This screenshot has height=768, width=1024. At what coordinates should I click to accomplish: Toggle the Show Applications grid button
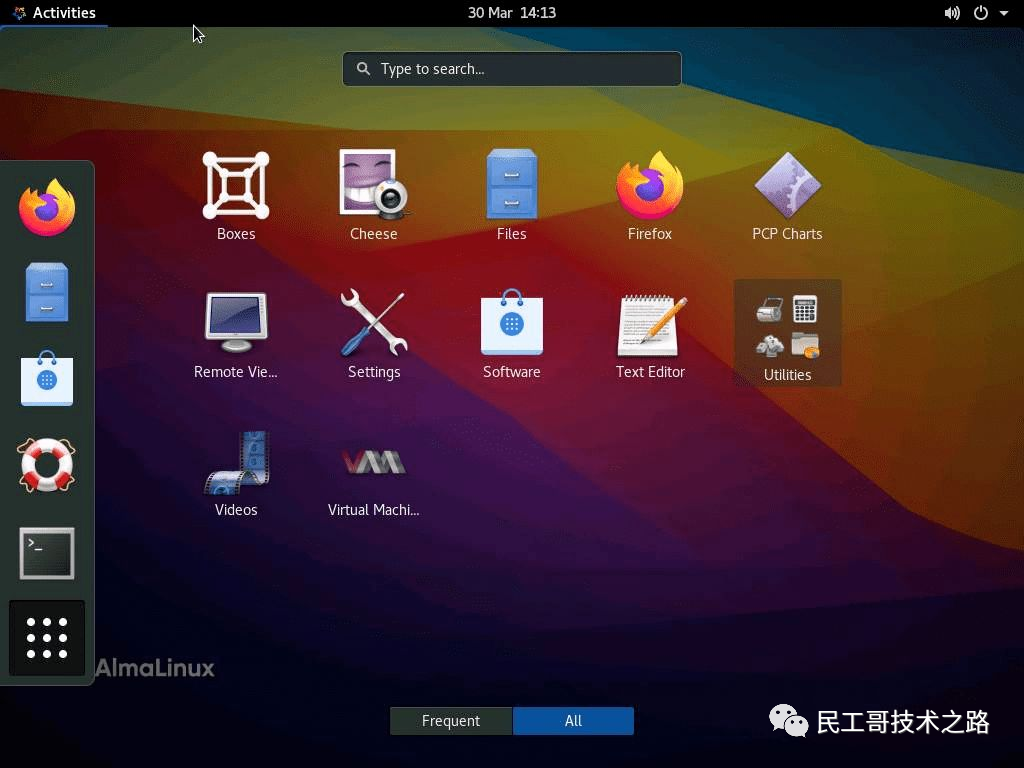pos(47,638)
